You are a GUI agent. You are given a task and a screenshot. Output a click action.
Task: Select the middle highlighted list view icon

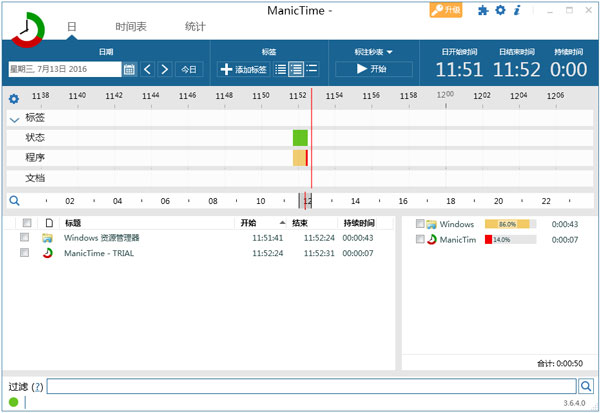[296, 69]
